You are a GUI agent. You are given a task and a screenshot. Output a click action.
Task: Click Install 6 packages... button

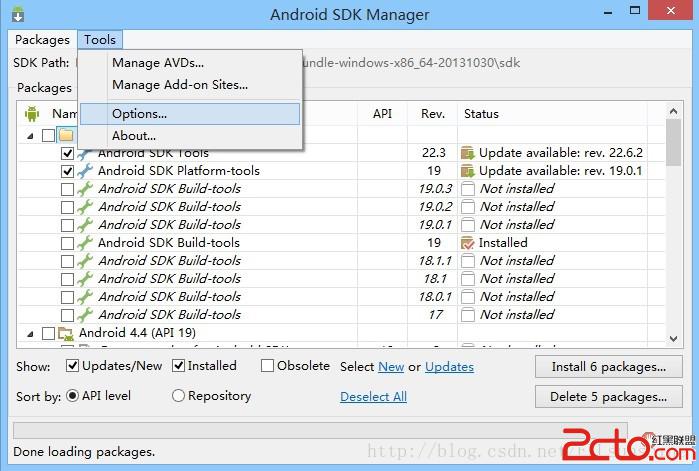pos(609,367)
